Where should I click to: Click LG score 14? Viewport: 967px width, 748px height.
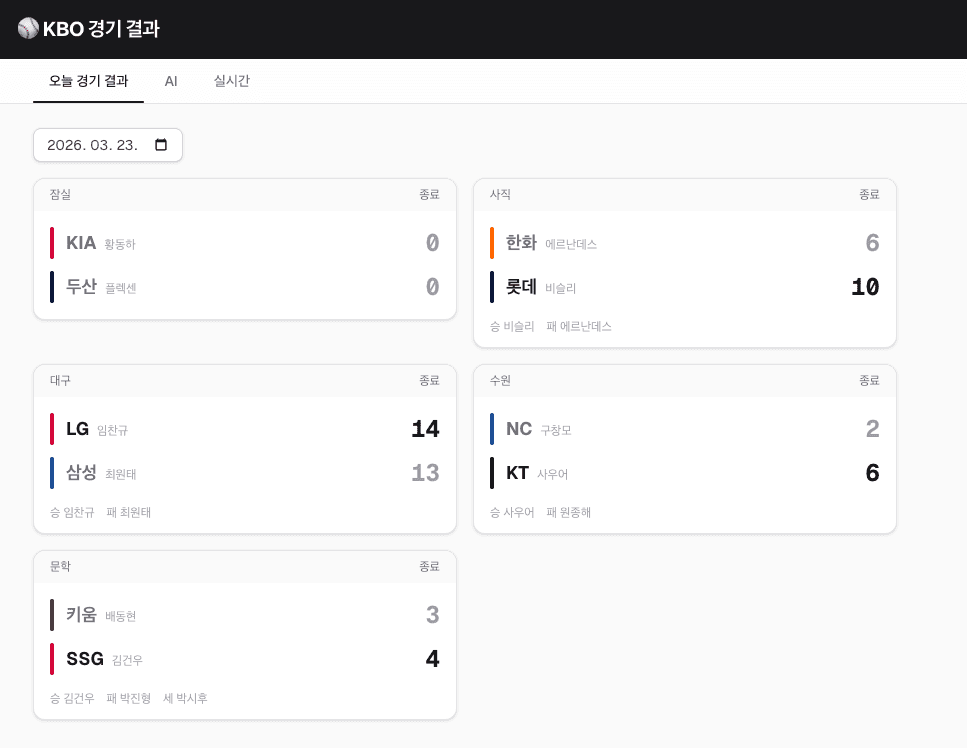(x=426, y=429)
